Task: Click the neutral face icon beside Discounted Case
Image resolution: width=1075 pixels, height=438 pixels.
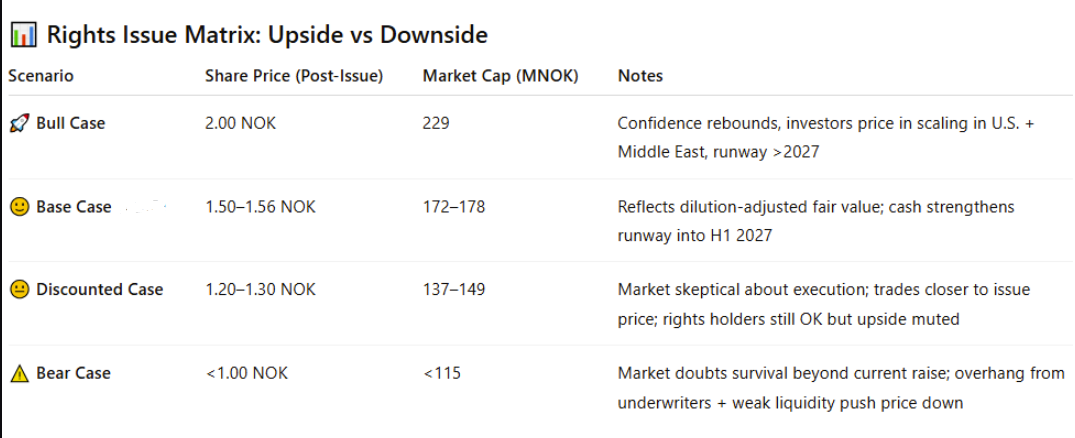Action: (x=20, y=290)
